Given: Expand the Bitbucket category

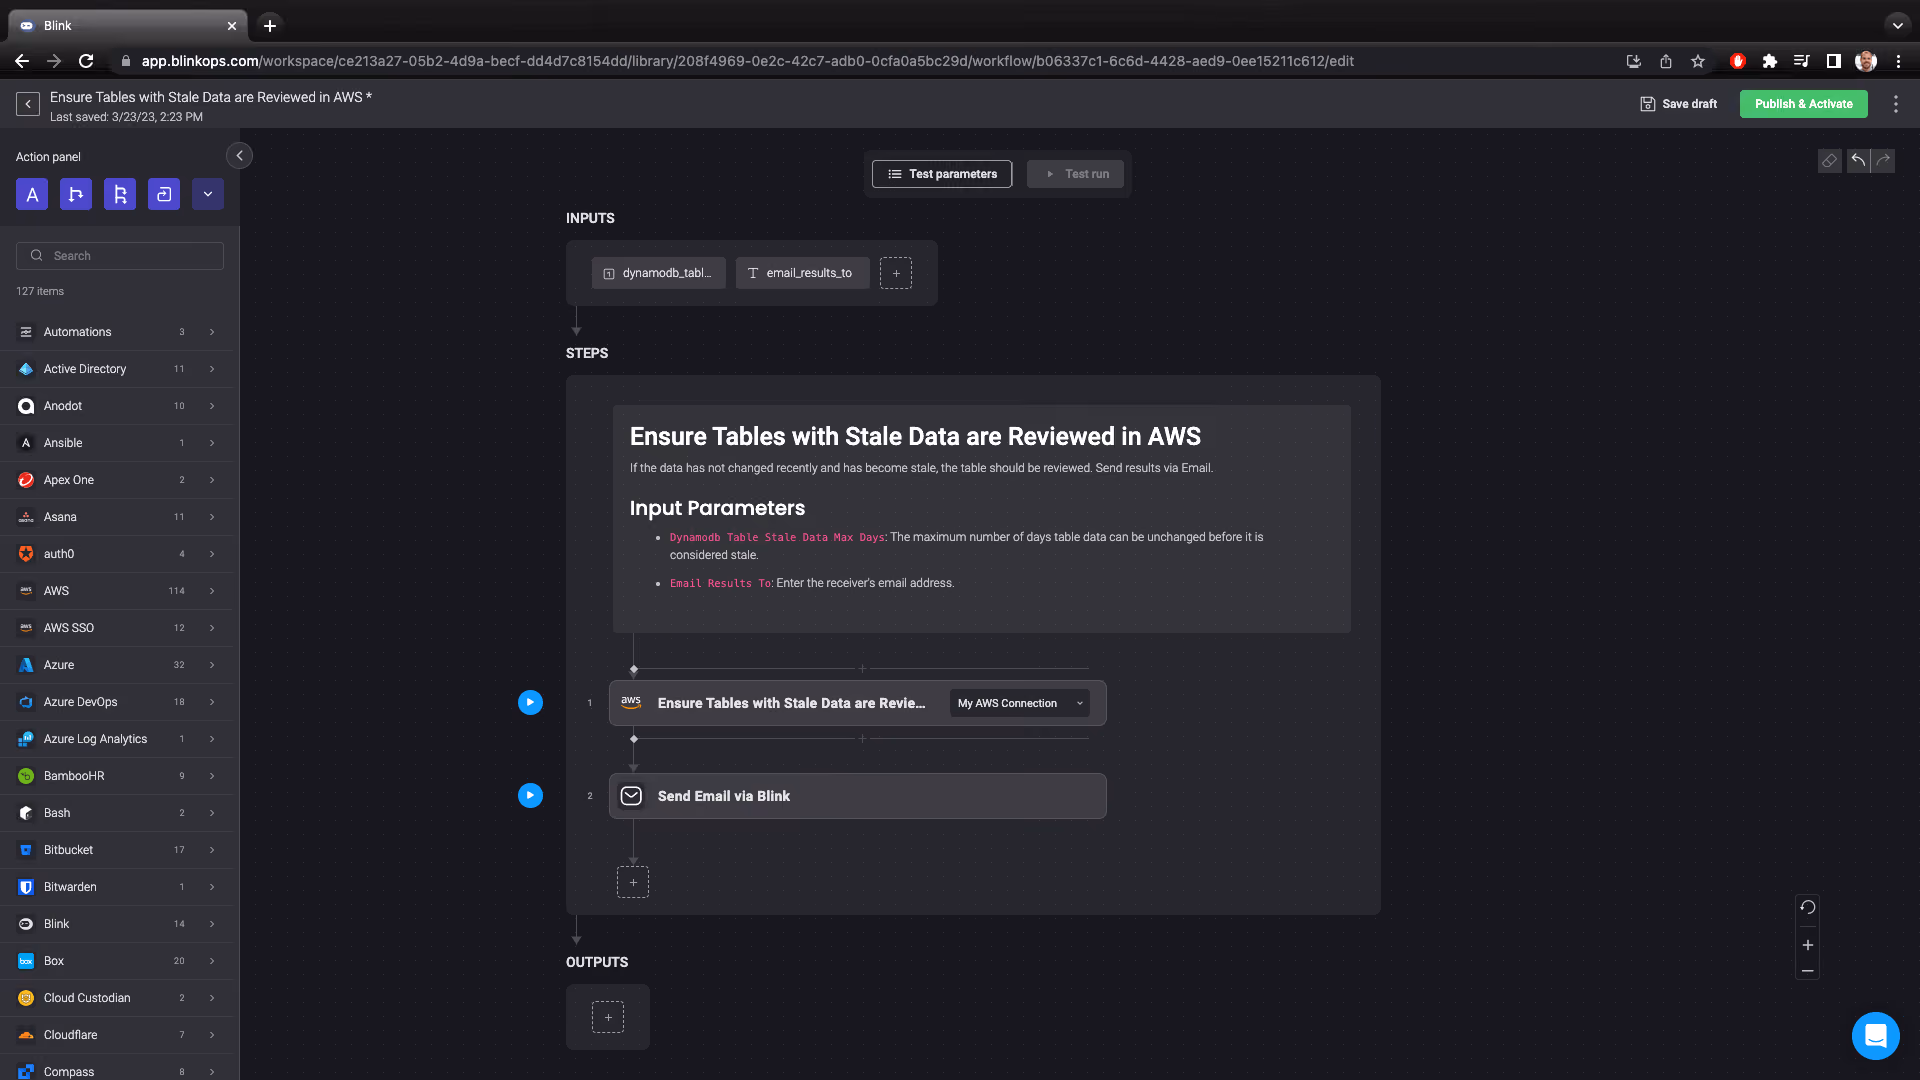Looking at the screenshot, I should tap(116, 850).
